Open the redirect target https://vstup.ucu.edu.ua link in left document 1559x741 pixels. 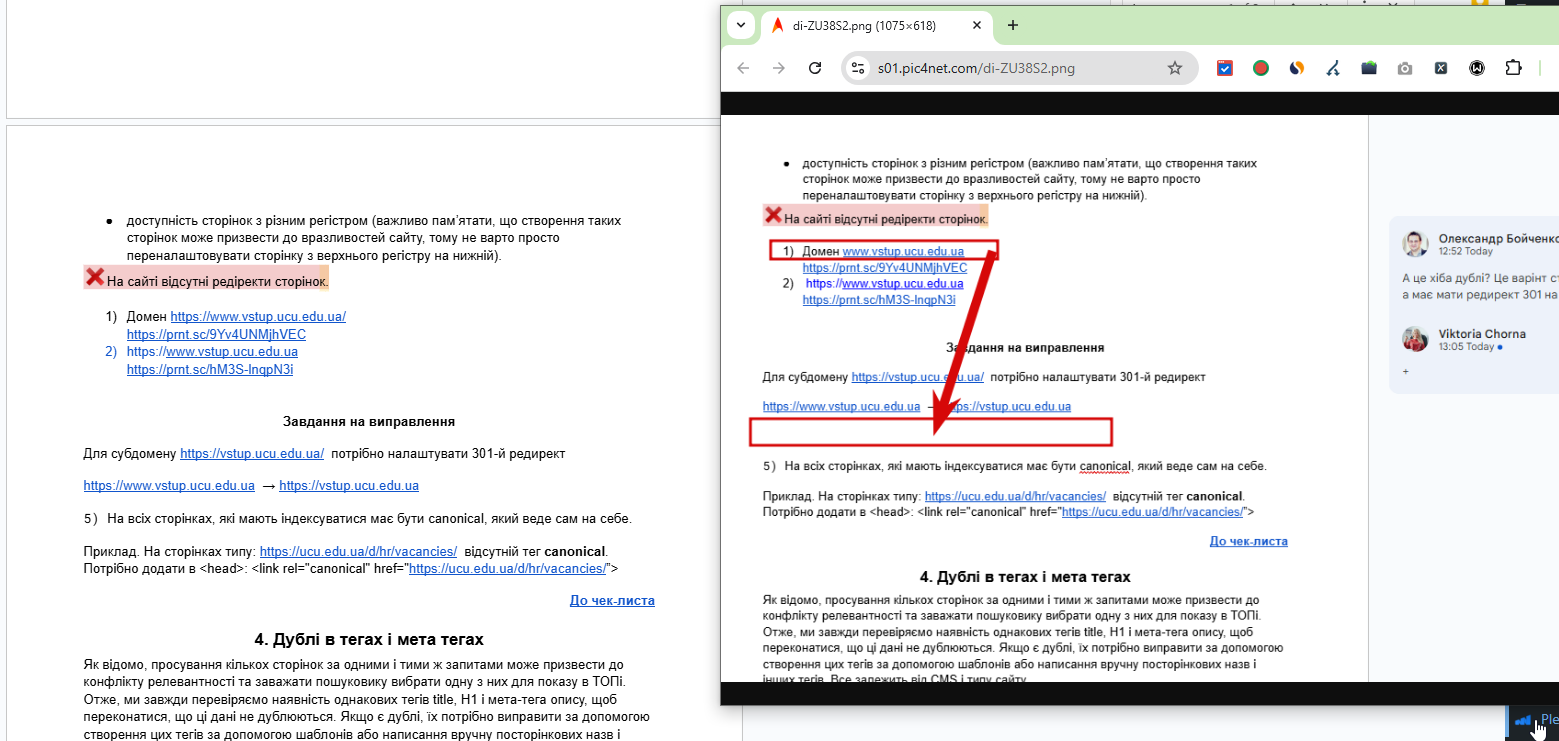point(349,486)
